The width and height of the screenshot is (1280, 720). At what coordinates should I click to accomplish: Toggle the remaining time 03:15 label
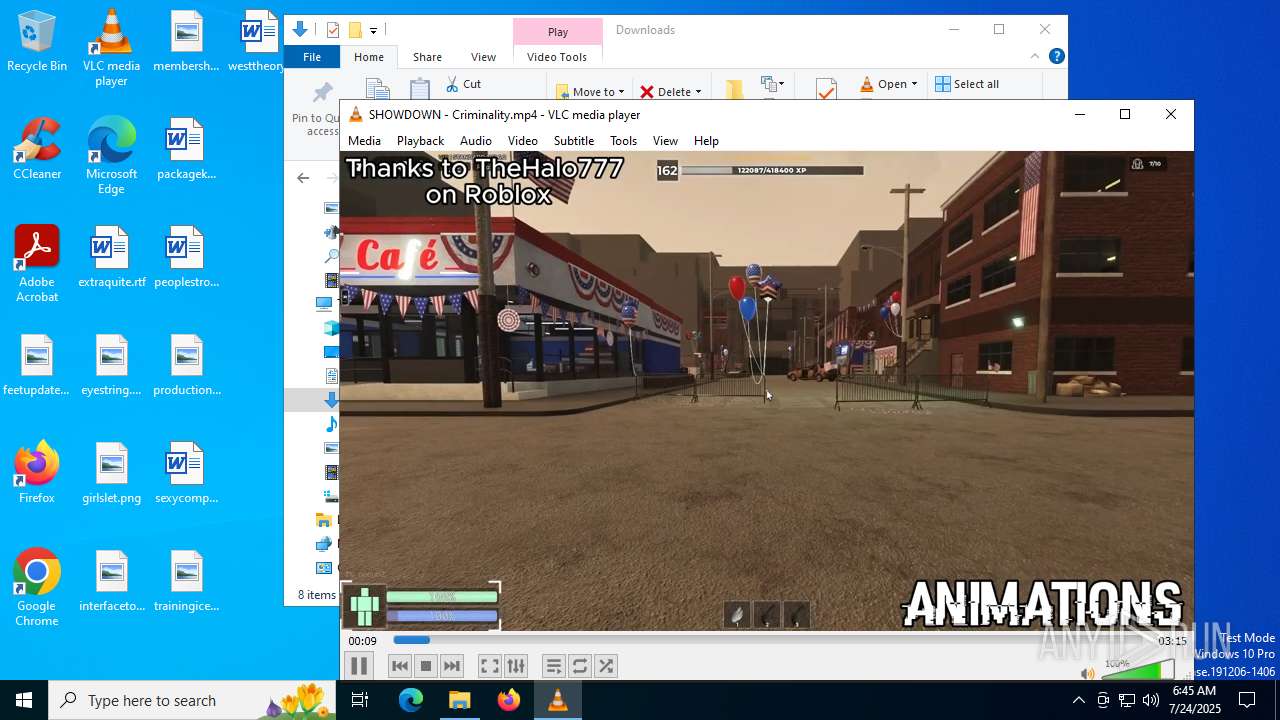[1172, 641]
